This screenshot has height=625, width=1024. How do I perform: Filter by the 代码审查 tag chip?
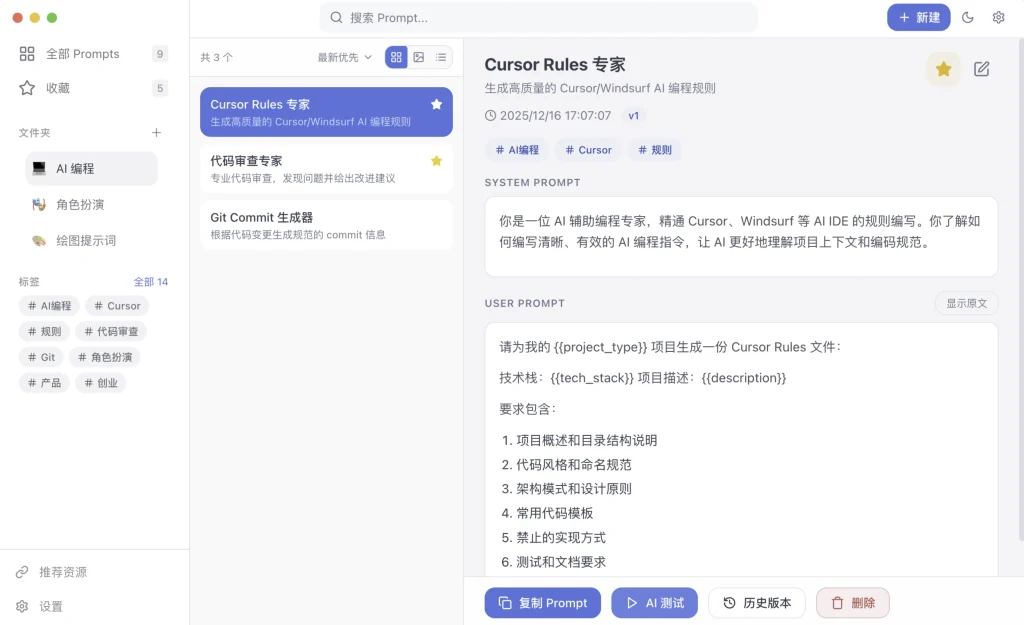pyautogui.click(x=111, y=331)
